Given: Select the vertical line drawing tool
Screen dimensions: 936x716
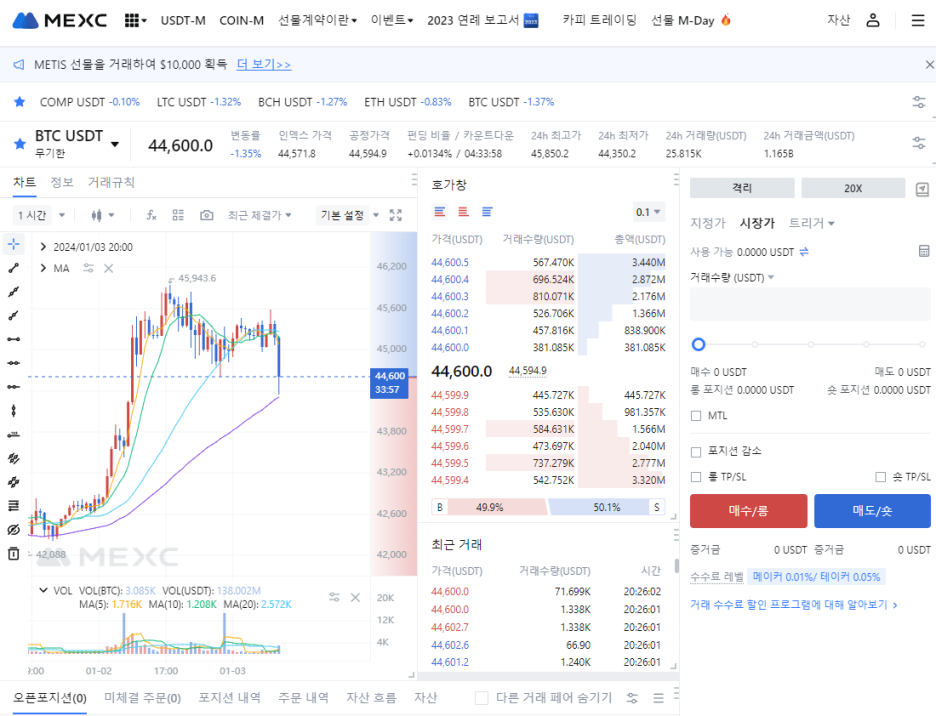Looking at the screenshot, I should [14, 410].
